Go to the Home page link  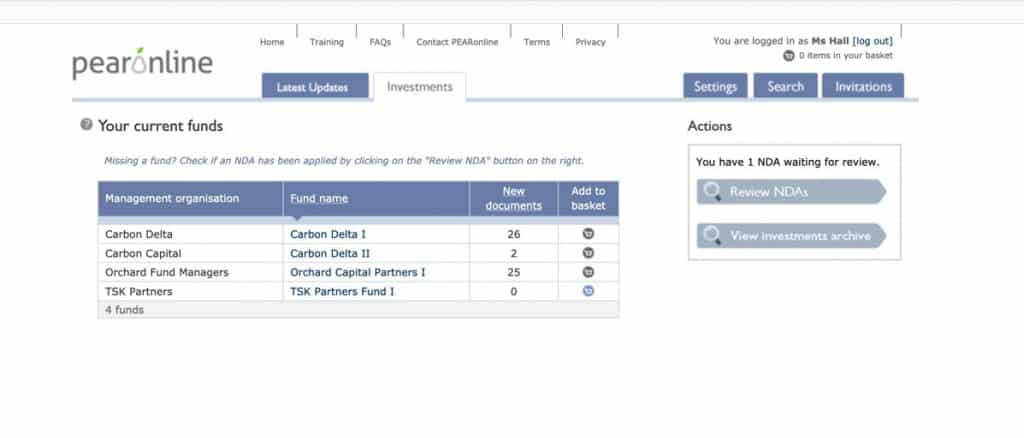coord(272,42)
